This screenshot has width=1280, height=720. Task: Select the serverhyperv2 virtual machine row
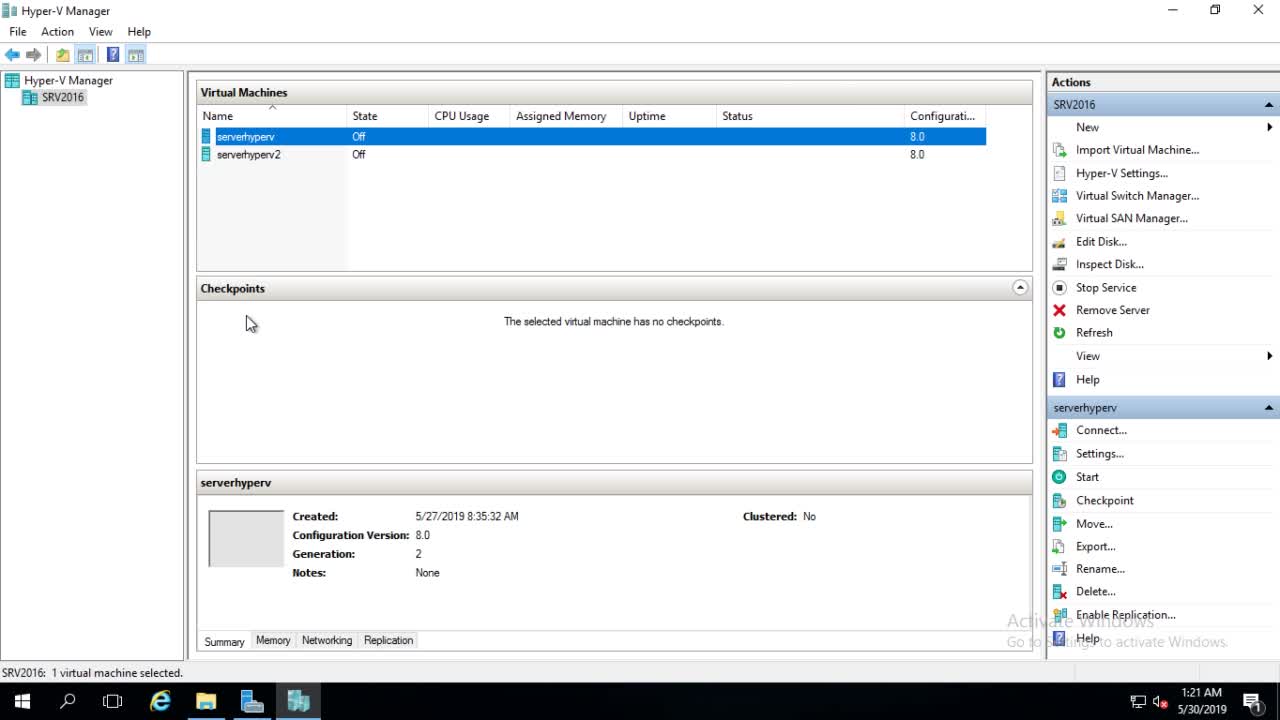[592, 154]
